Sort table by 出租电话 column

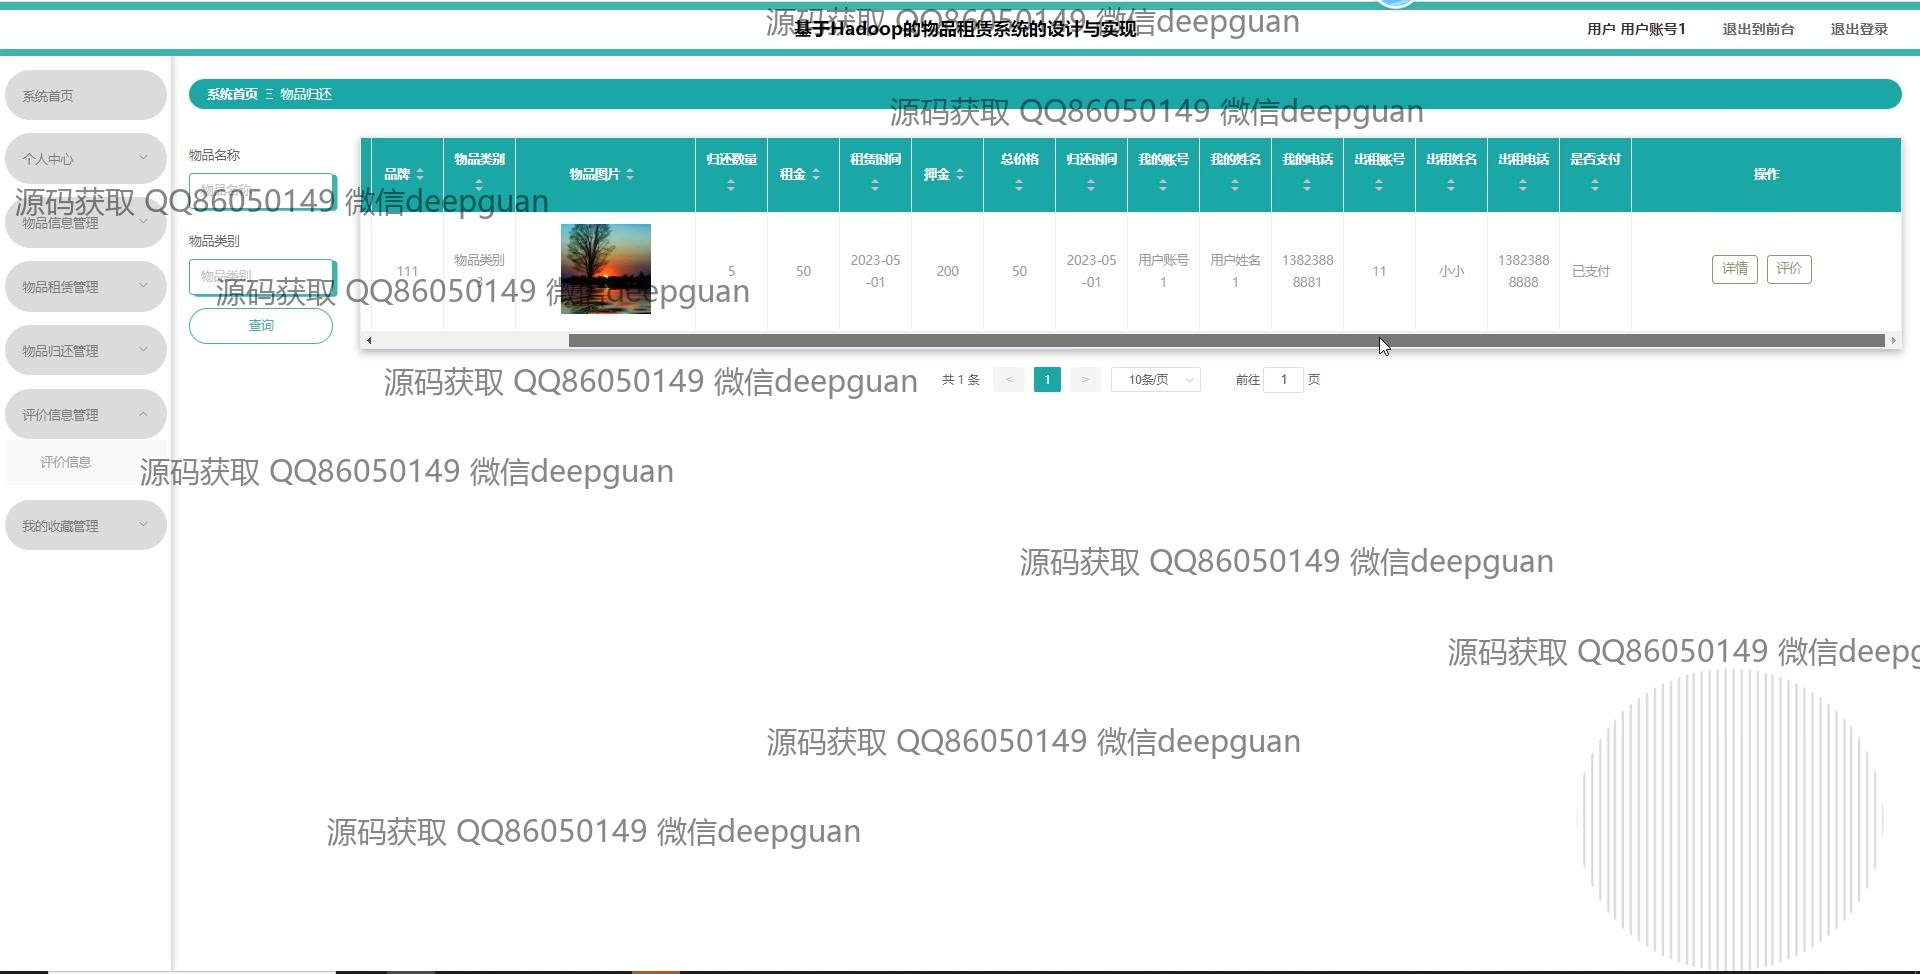[1523, 185]
